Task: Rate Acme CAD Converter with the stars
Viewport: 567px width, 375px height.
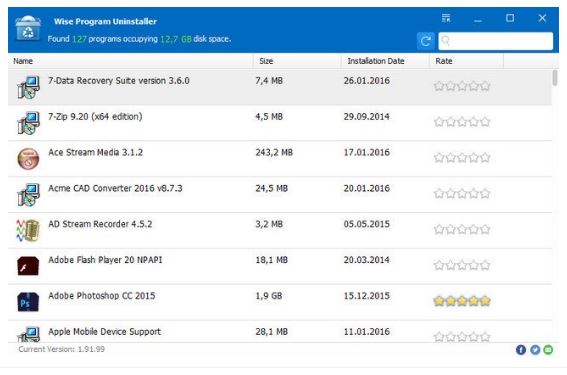Action: [462, 193]
